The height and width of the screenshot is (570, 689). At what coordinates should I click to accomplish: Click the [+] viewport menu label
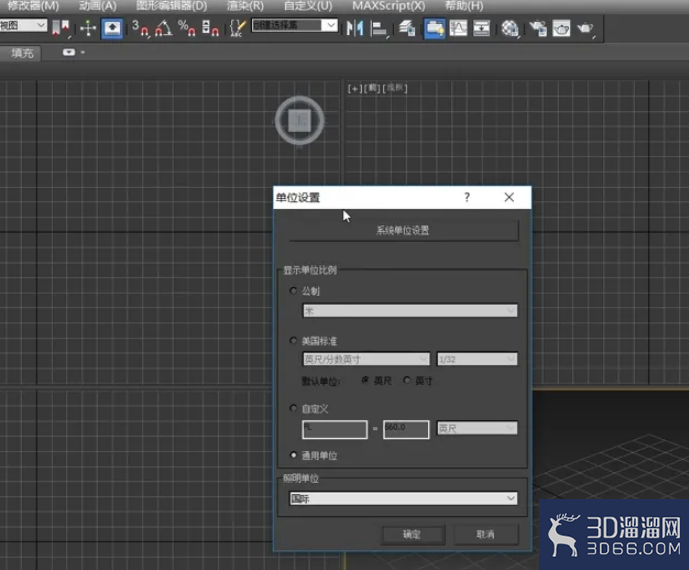pos(355,88)
